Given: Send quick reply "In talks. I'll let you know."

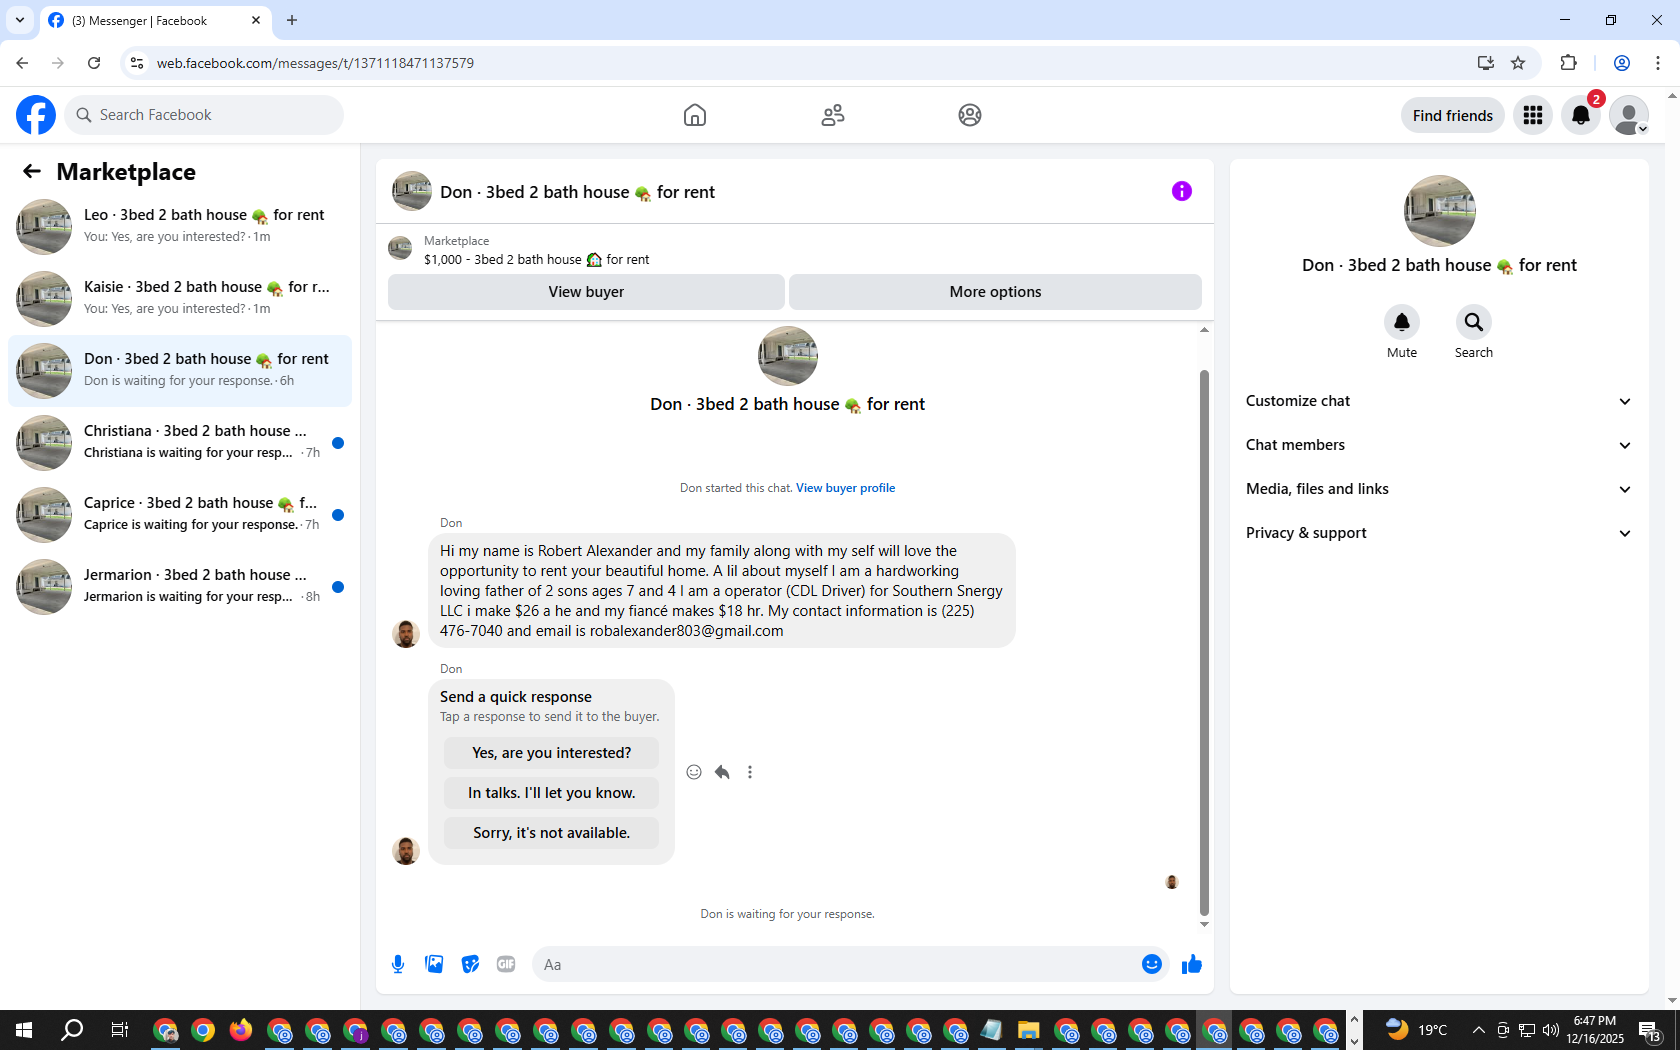Looking at the screenshot, I should (552, 793).
